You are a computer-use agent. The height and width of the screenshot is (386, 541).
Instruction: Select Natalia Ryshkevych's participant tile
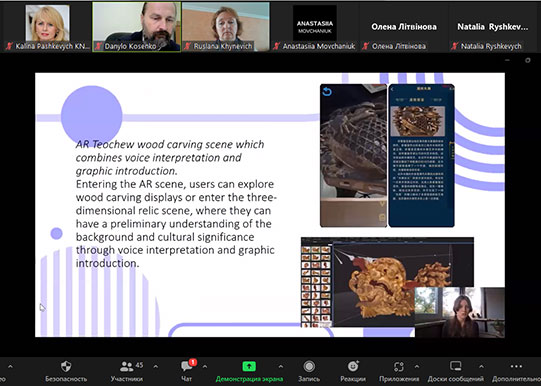[493, 27]
